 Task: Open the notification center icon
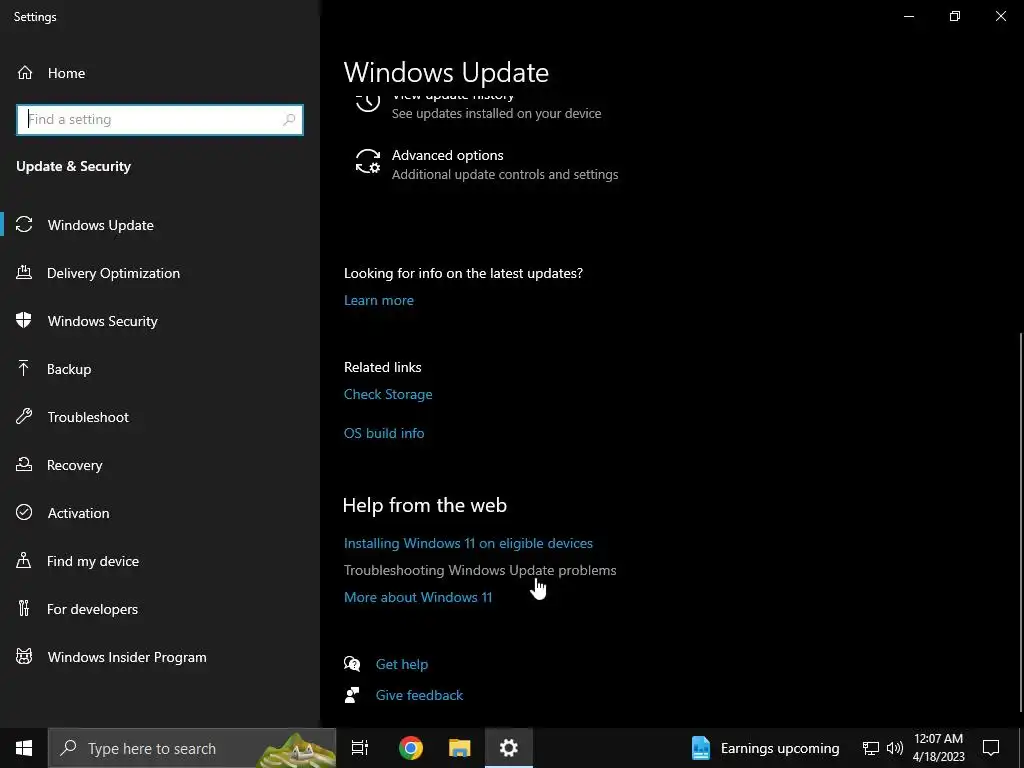click(x=991, y=748)
